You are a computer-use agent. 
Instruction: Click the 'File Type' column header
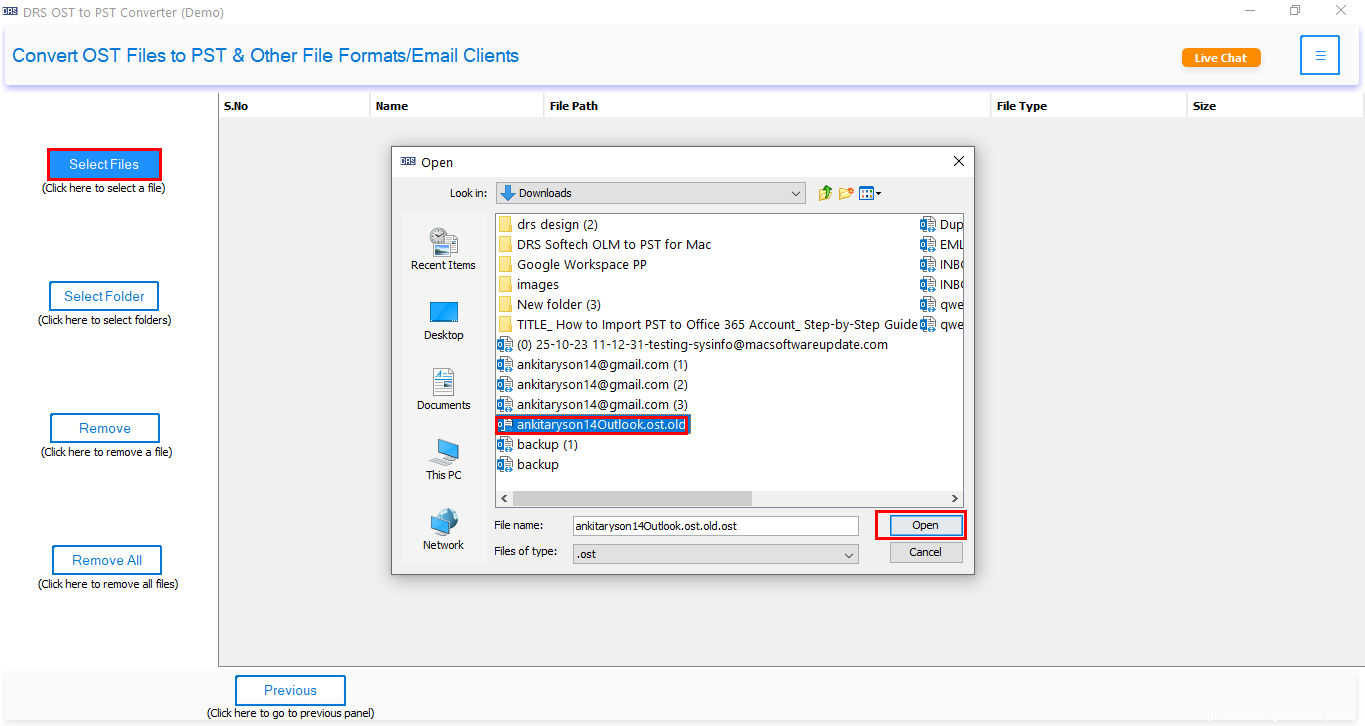click(1089, 105)
